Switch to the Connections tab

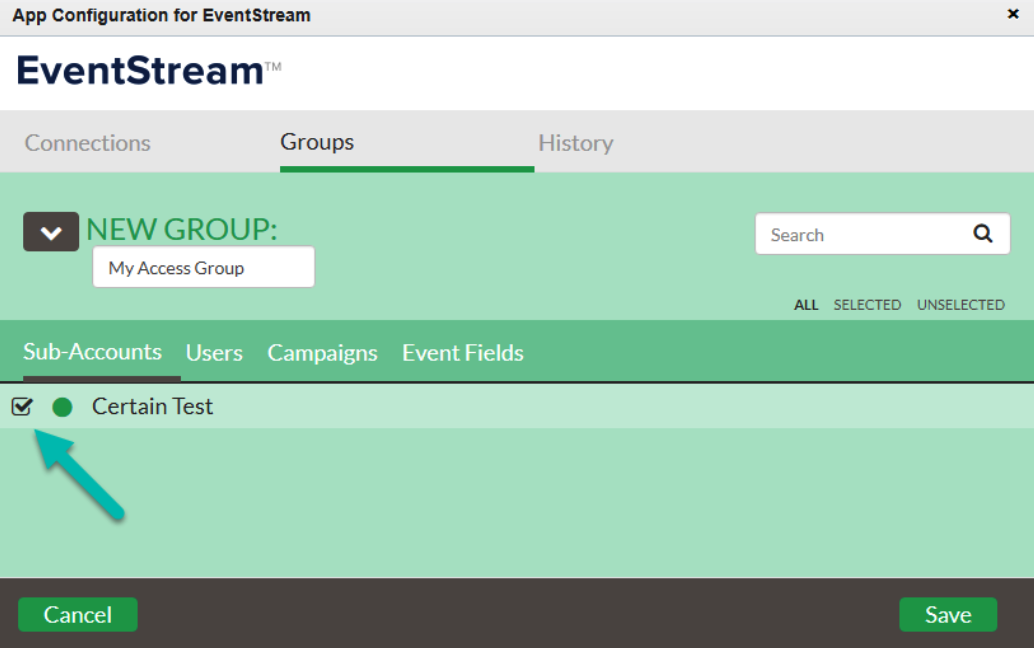(88, 143)
